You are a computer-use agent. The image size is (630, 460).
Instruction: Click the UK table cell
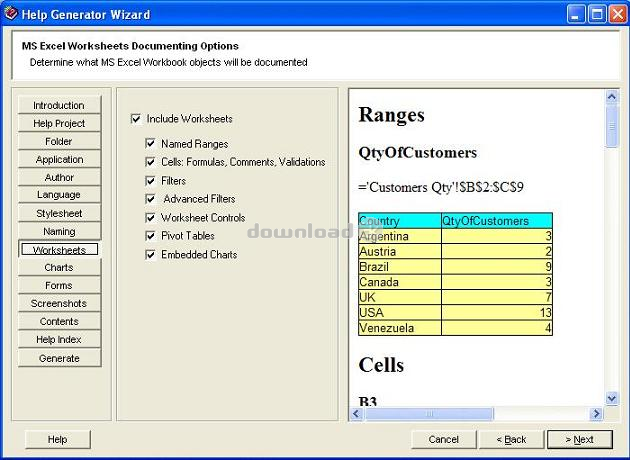(400, 297)
